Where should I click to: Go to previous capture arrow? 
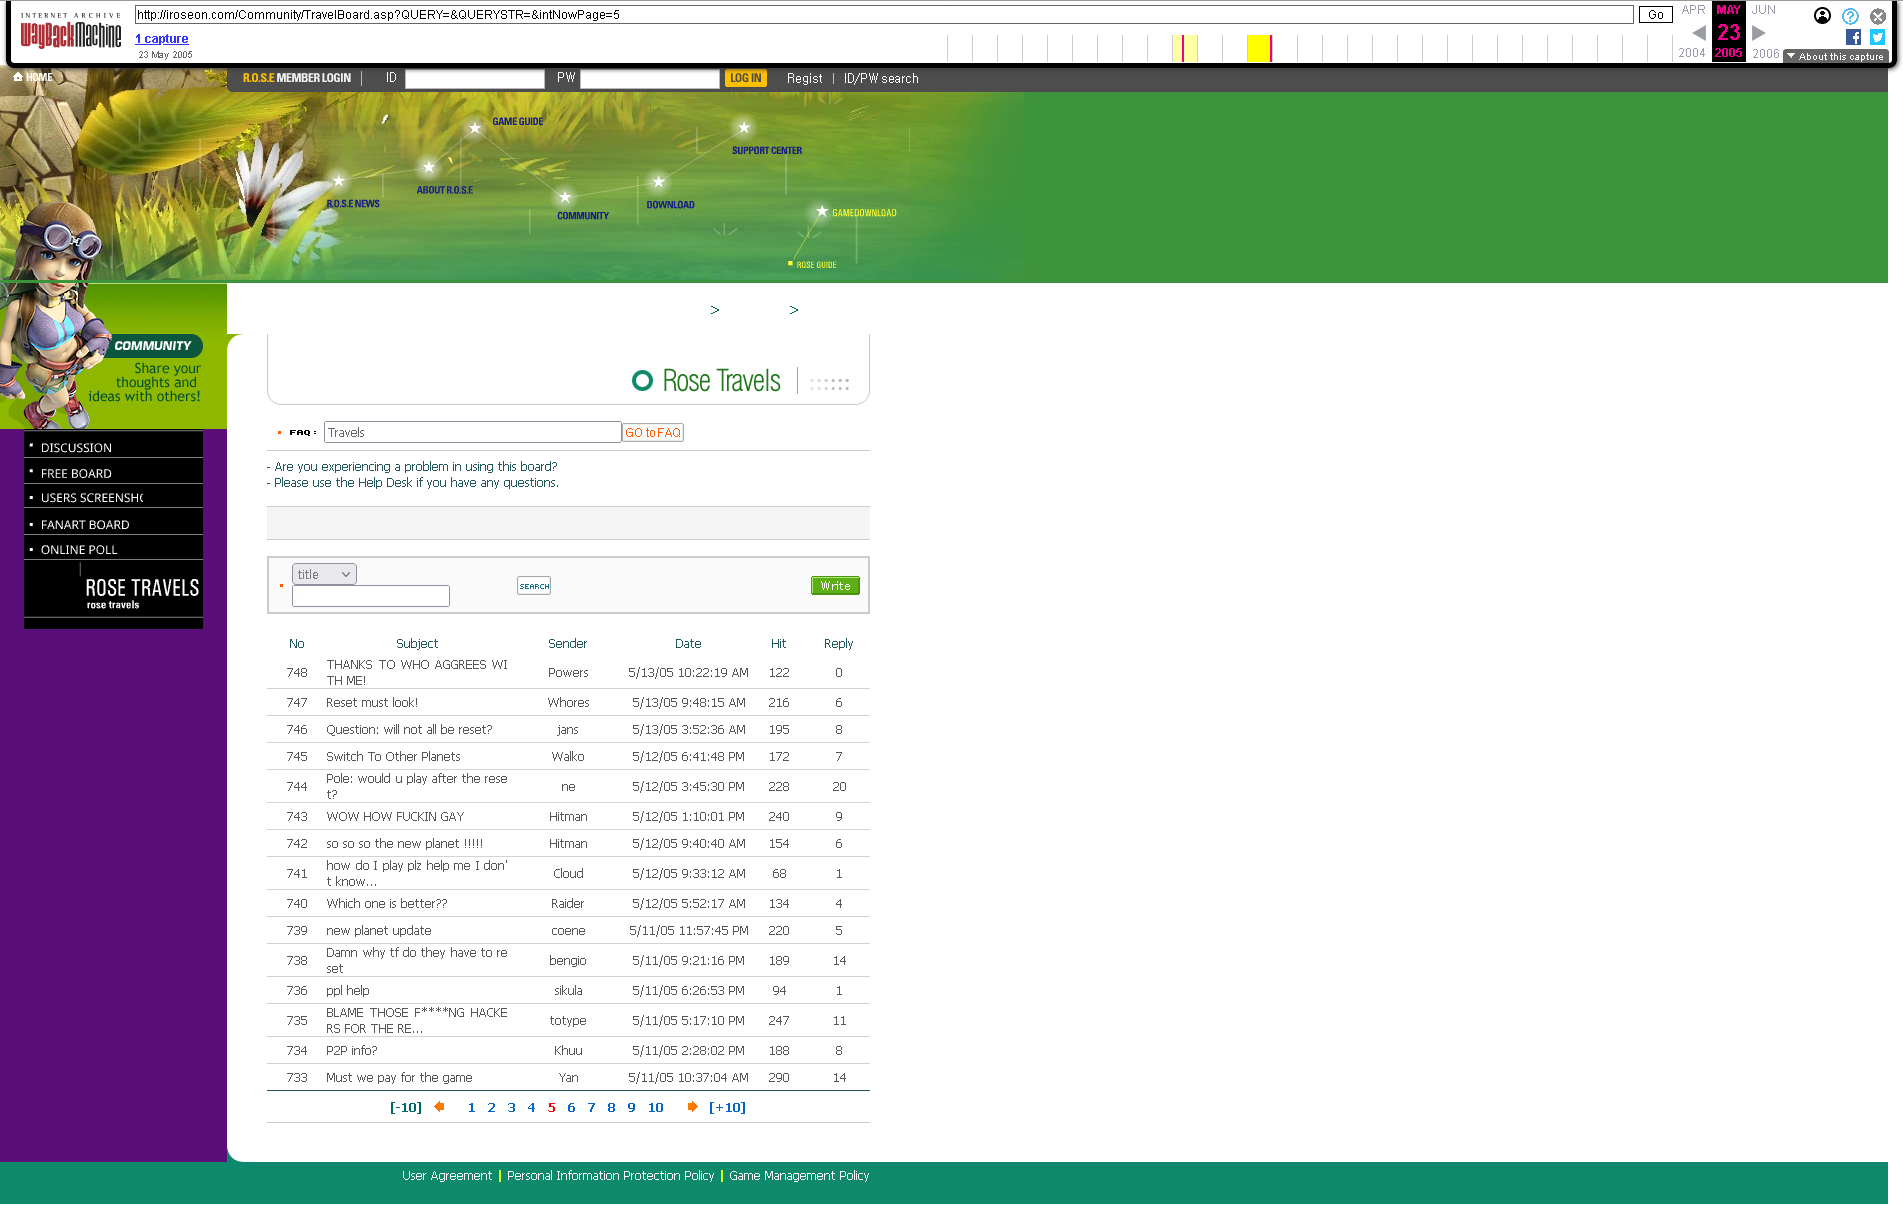click(1698, 32)
